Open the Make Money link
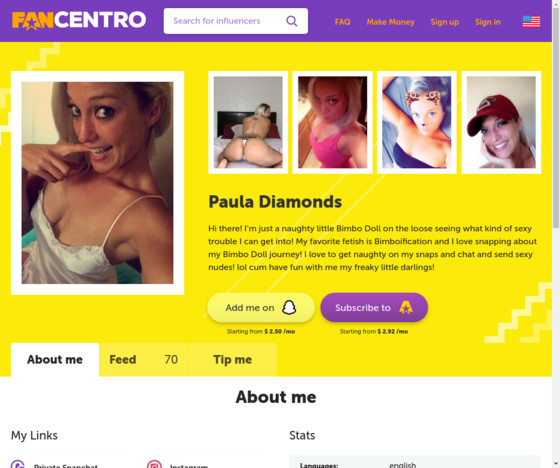This screenshot has height=468, width=560. click(390, 22)
